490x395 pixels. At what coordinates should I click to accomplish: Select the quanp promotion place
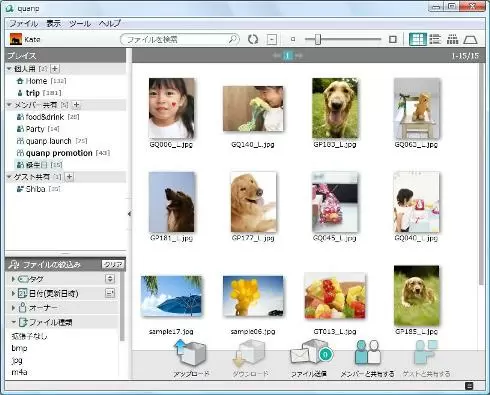click(x=59, y=153)
